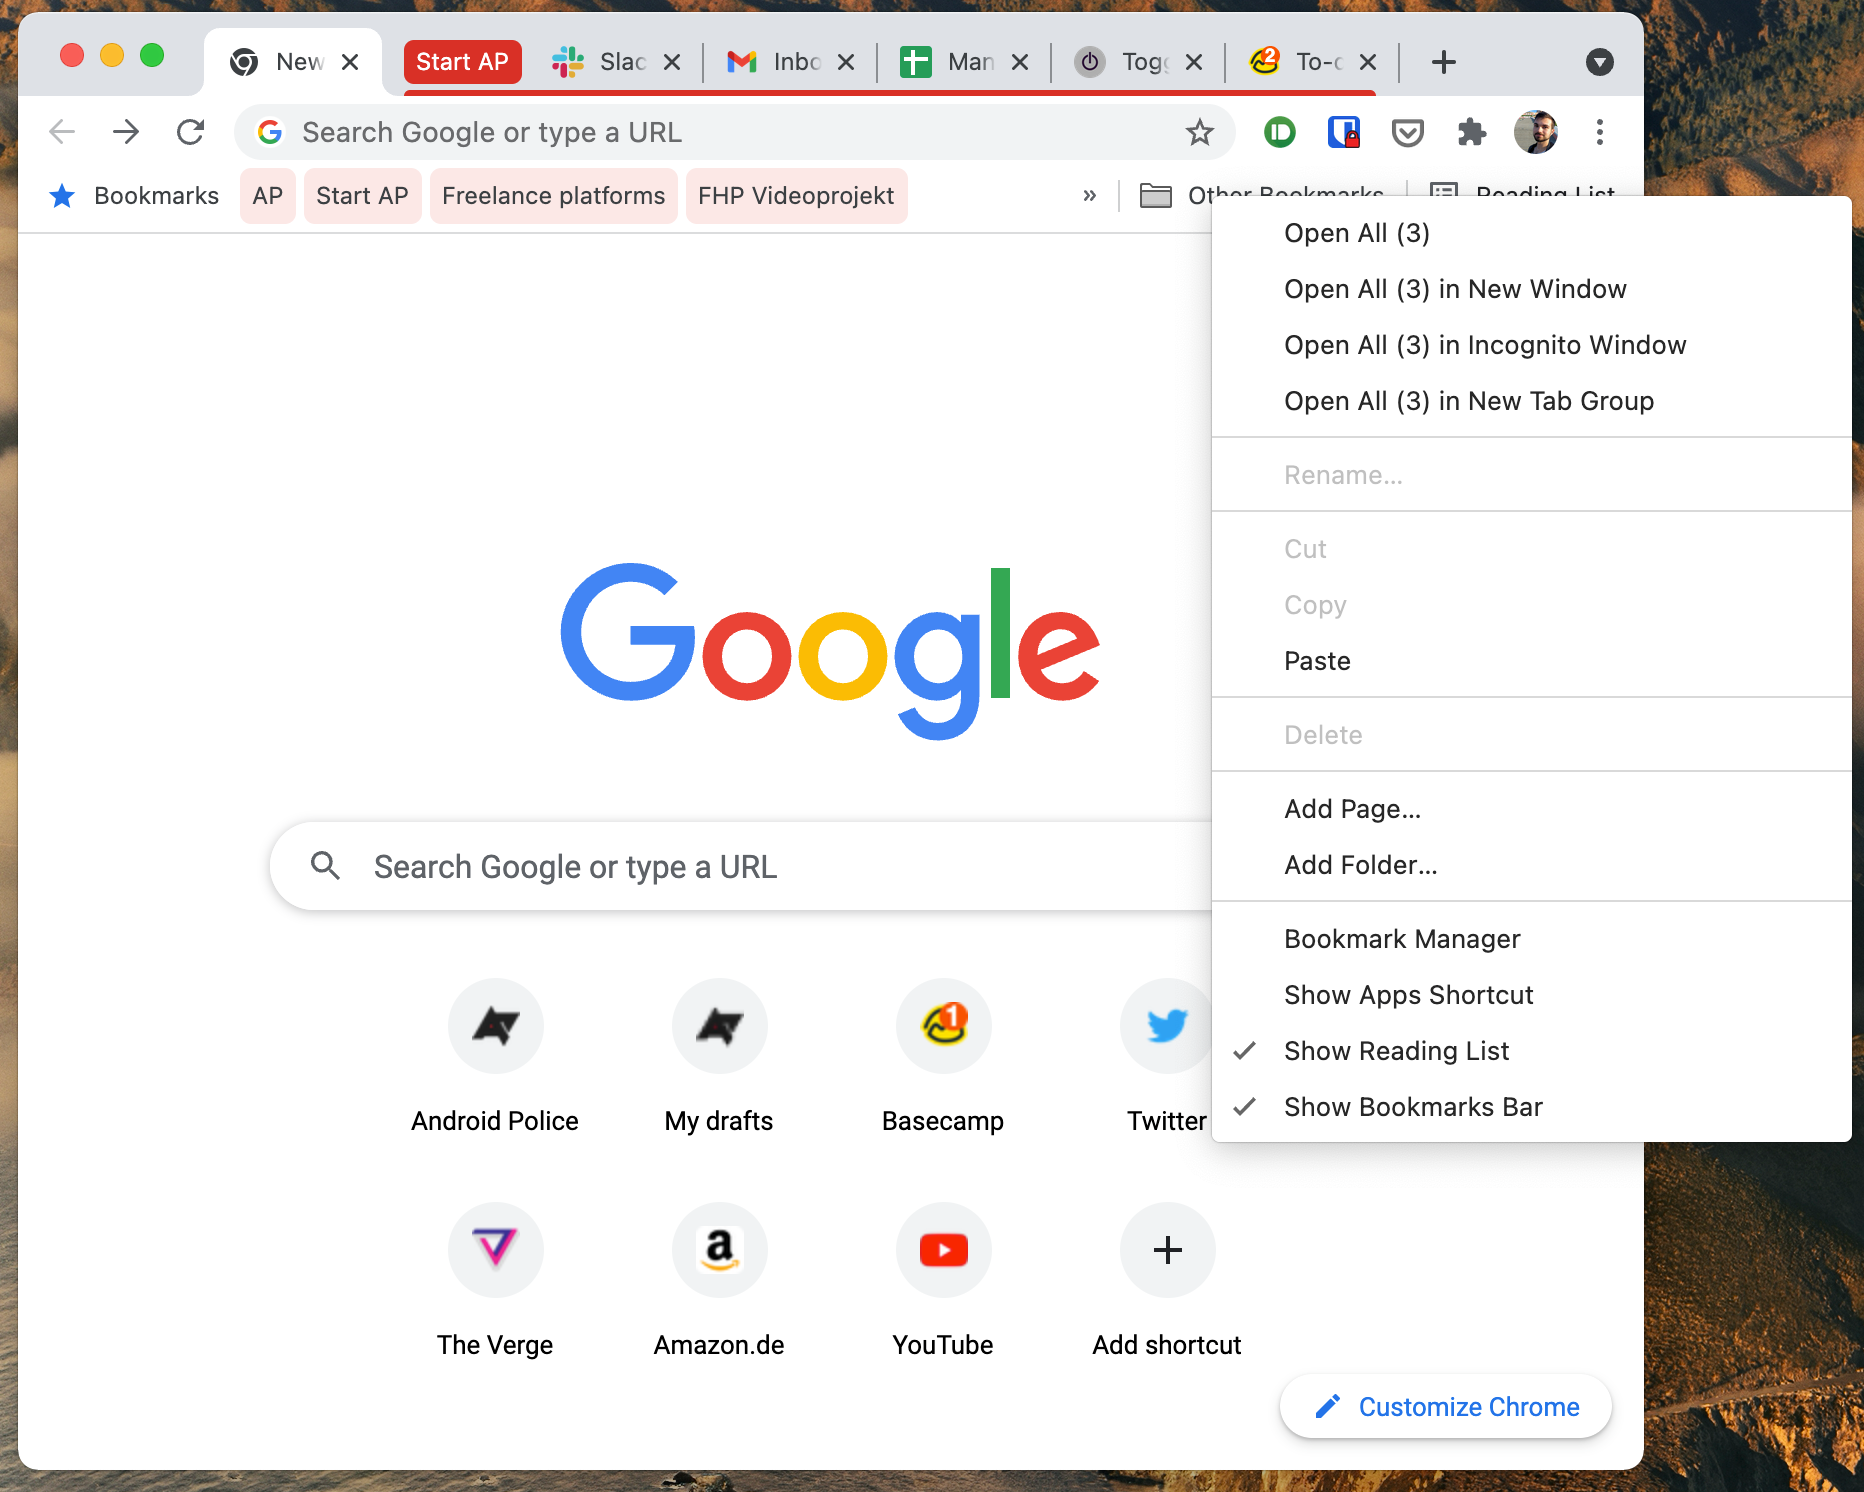The height and width of the screenshot is (1492, 1864).
Task: Open Chrome's three-dot settings menu
Action: coord(1600,131)
